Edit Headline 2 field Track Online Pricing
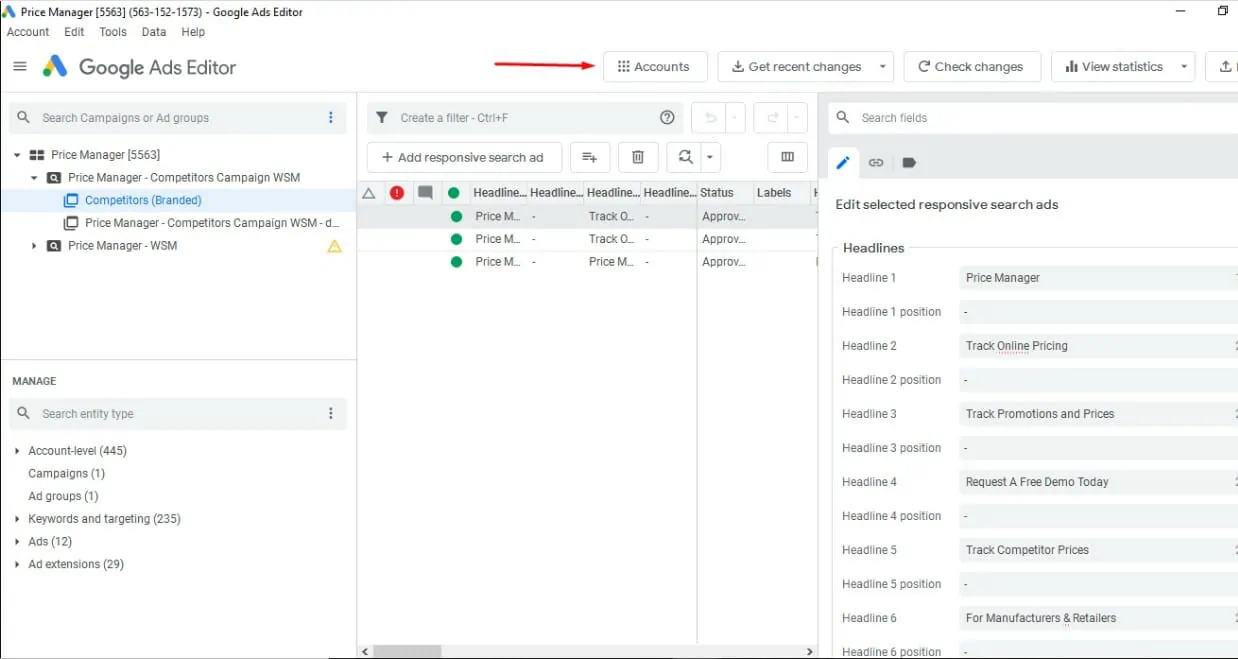The width and height of the screenshot is (1238, 659). pyautogui.click(x=1098, y=346)
